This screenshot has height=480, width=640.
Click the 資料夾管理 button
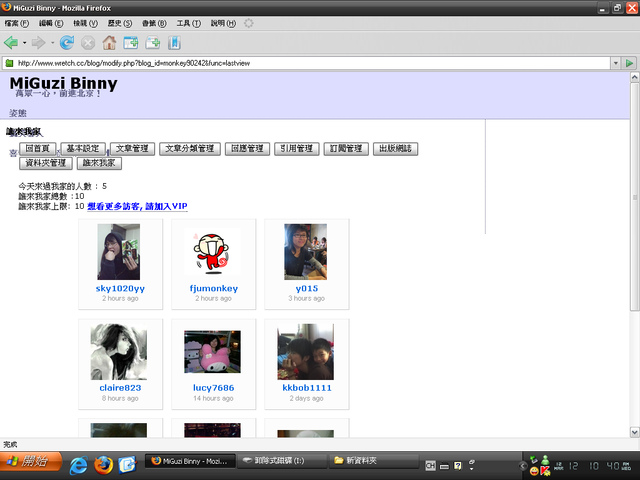pyautogui.click(x=46, y=163)
